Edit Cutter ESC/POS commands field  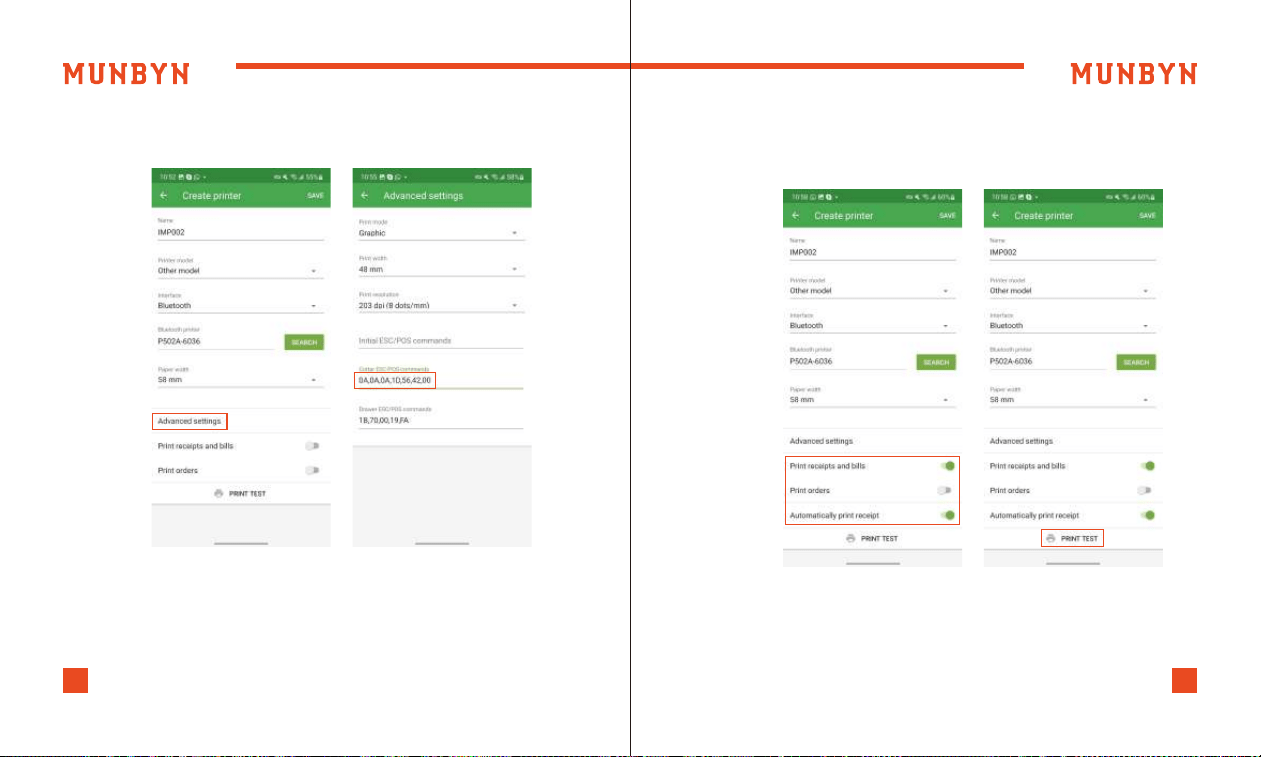442,379
